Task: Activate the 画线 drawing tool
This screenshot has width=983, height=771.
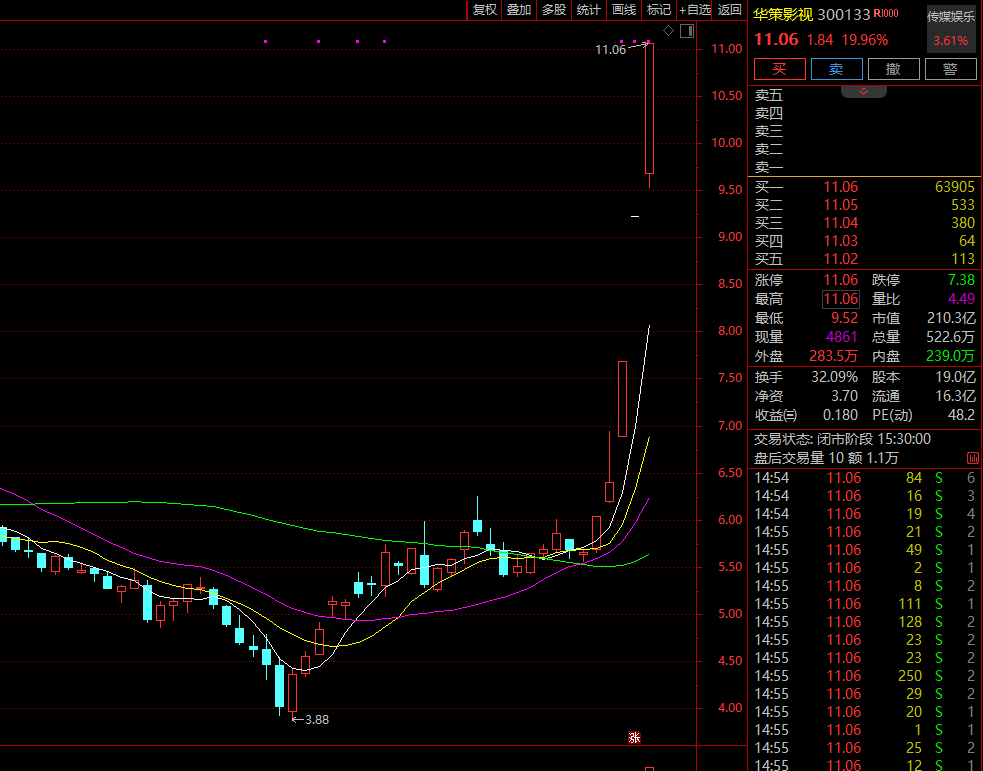Action: click(624, 10)
